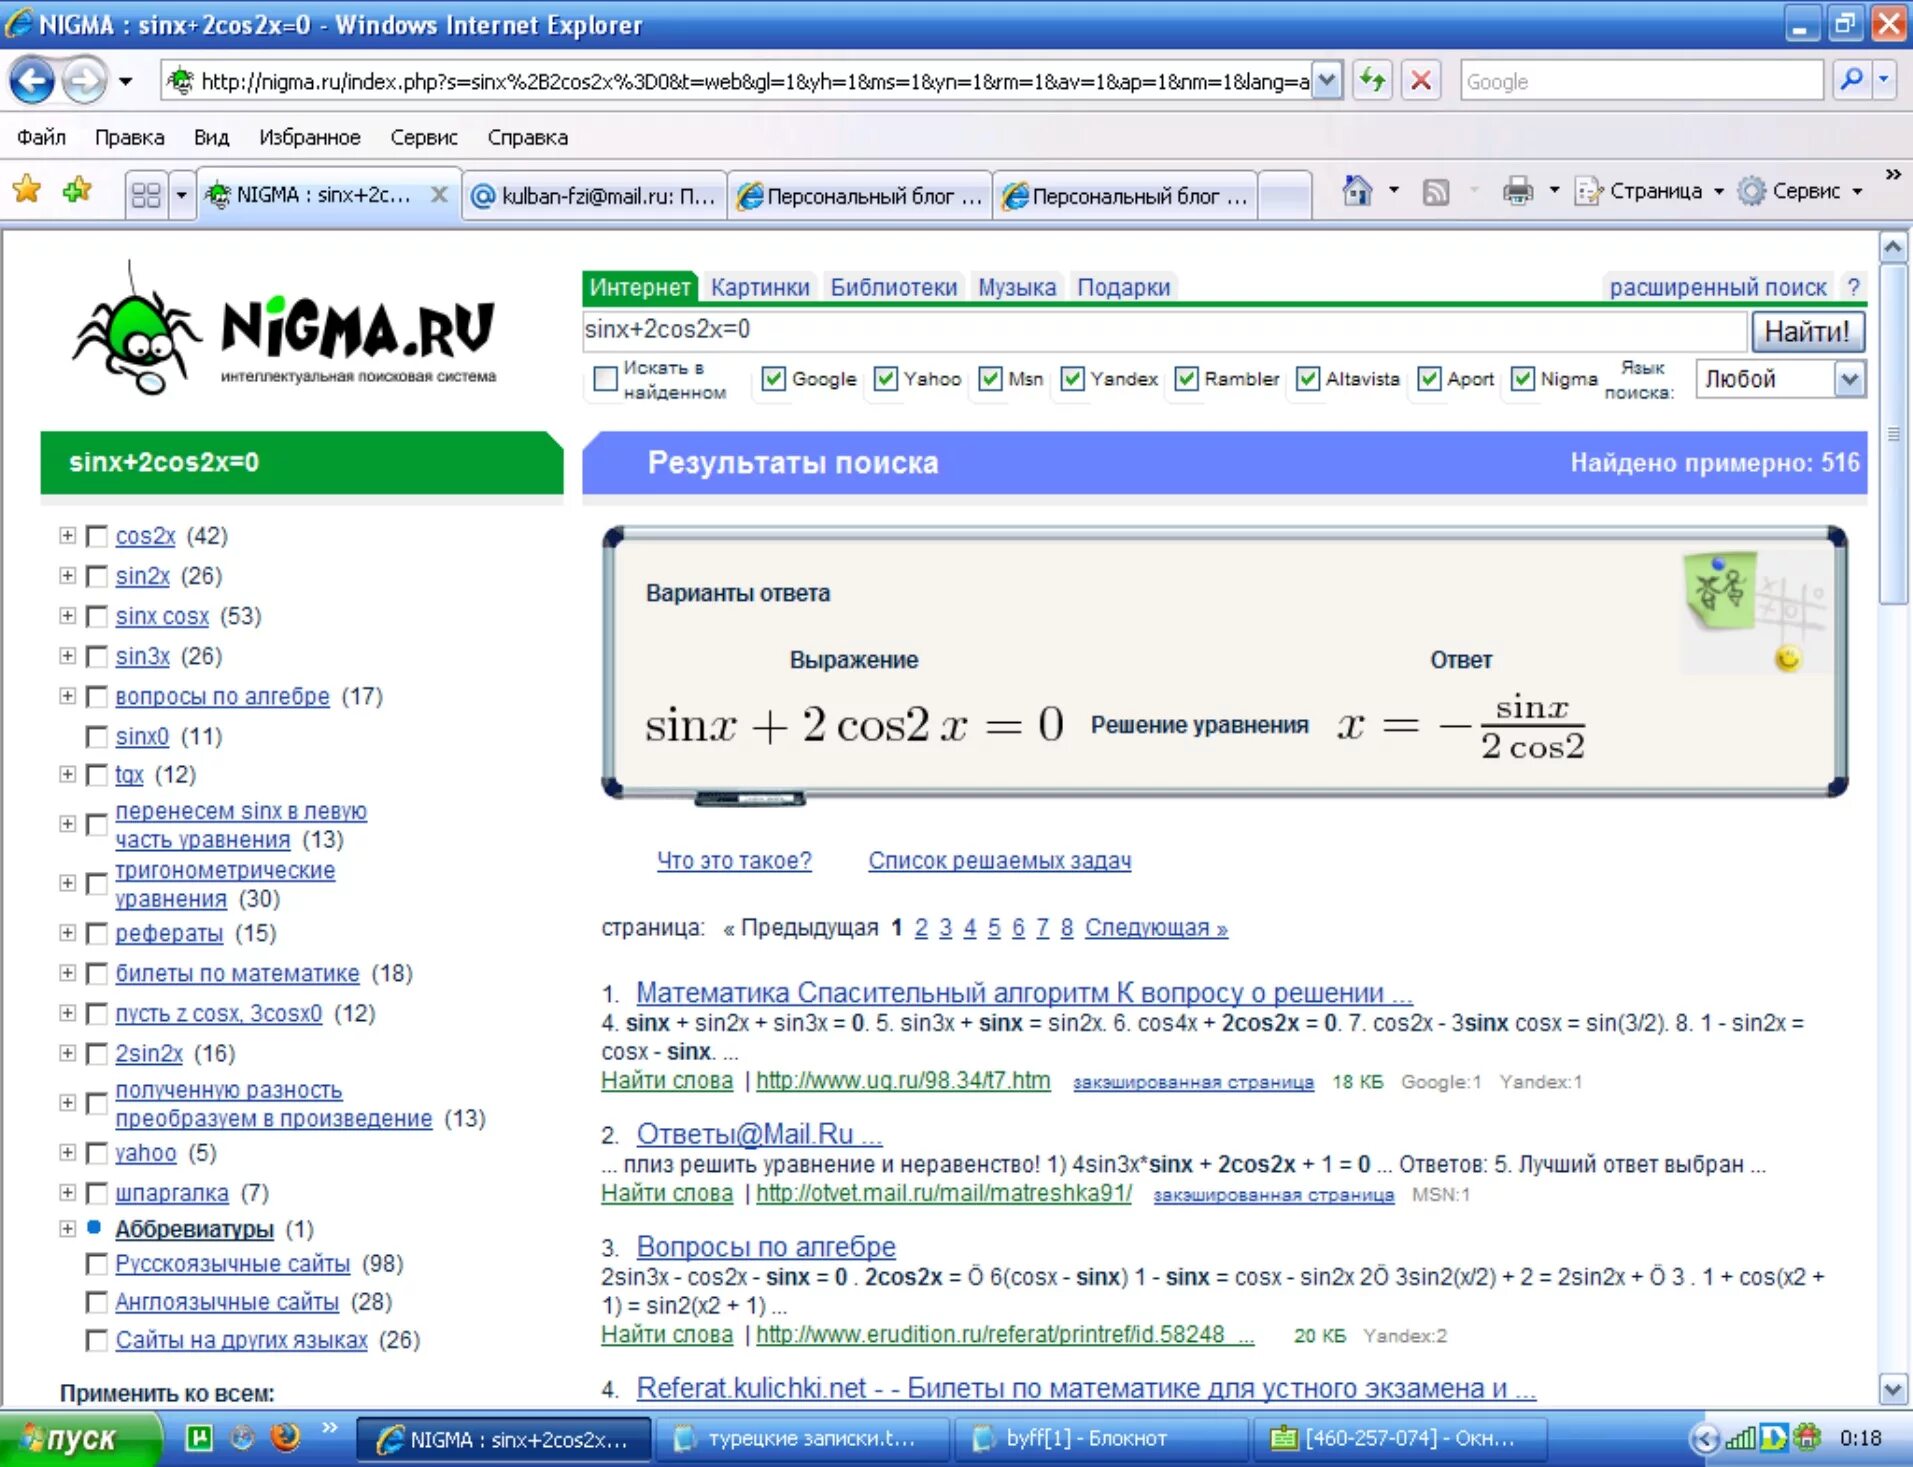Open the Справка menu
1913x1467 pixels.
click(x=528, y=137)
